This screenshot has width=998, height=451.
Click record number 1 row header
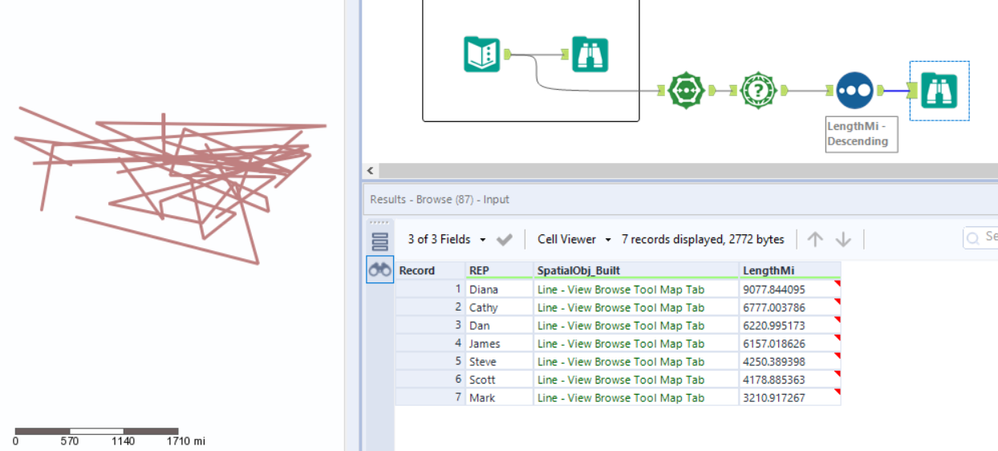pyautogui.click(x=431, y=289)
